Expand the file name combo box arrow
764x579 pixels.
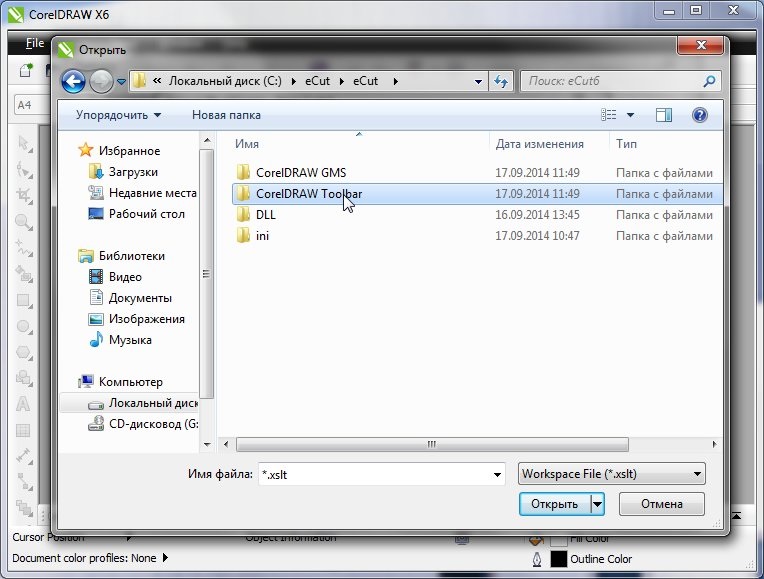coord(497,474)
